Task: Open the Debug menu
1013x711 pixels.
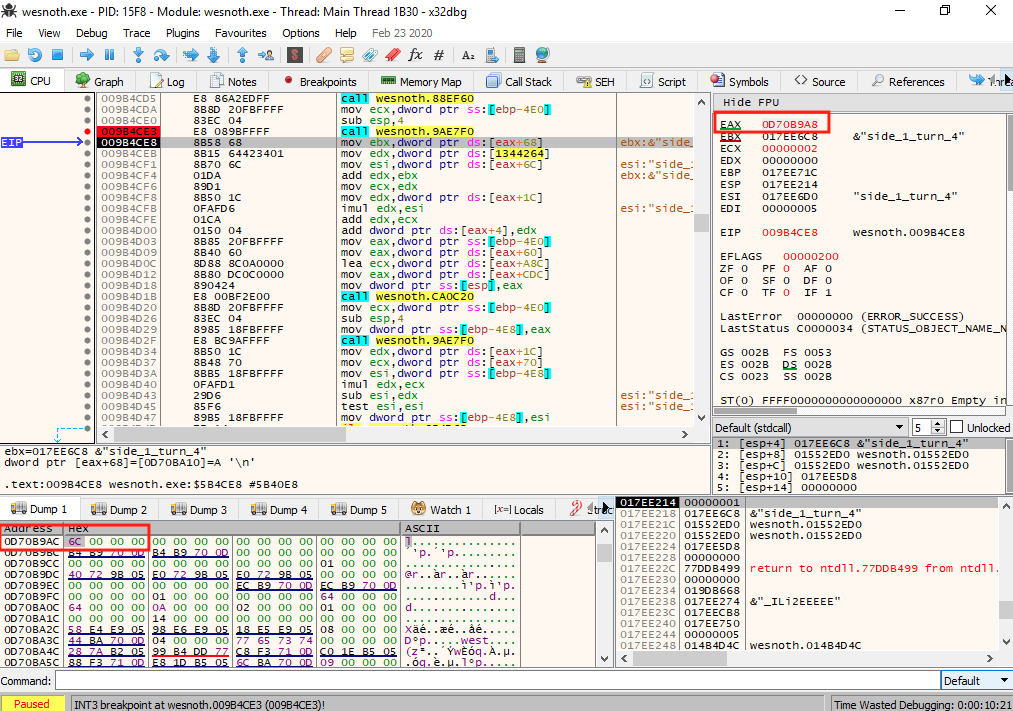Action: pyautogui.click(x=92, y=33)
